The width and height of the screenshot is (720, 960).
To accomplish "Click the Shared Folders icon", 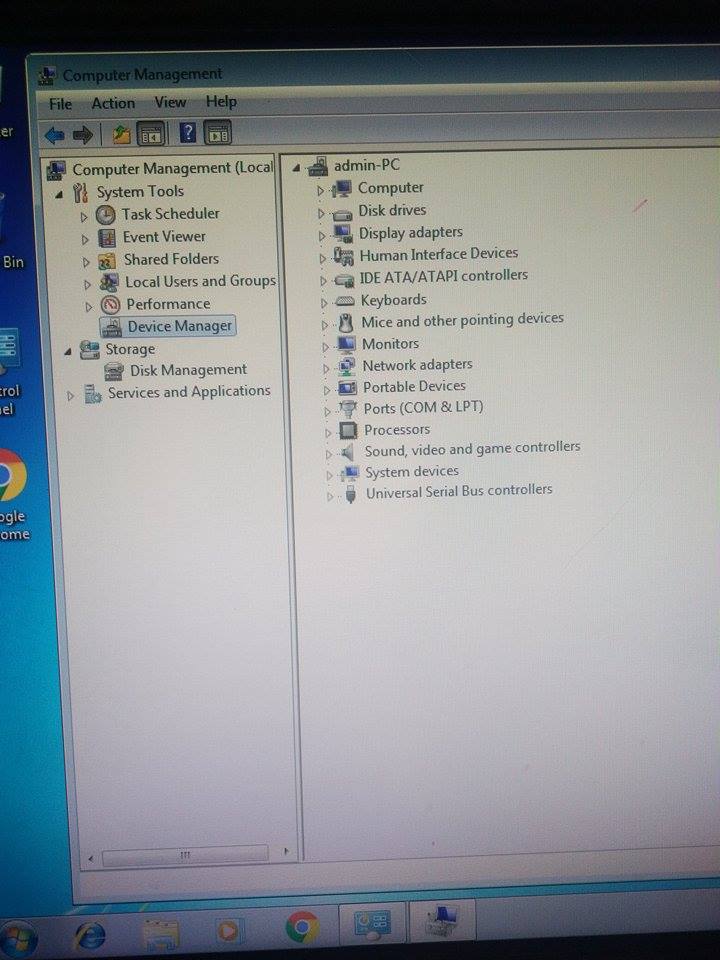I will click(x=108, y=261).
